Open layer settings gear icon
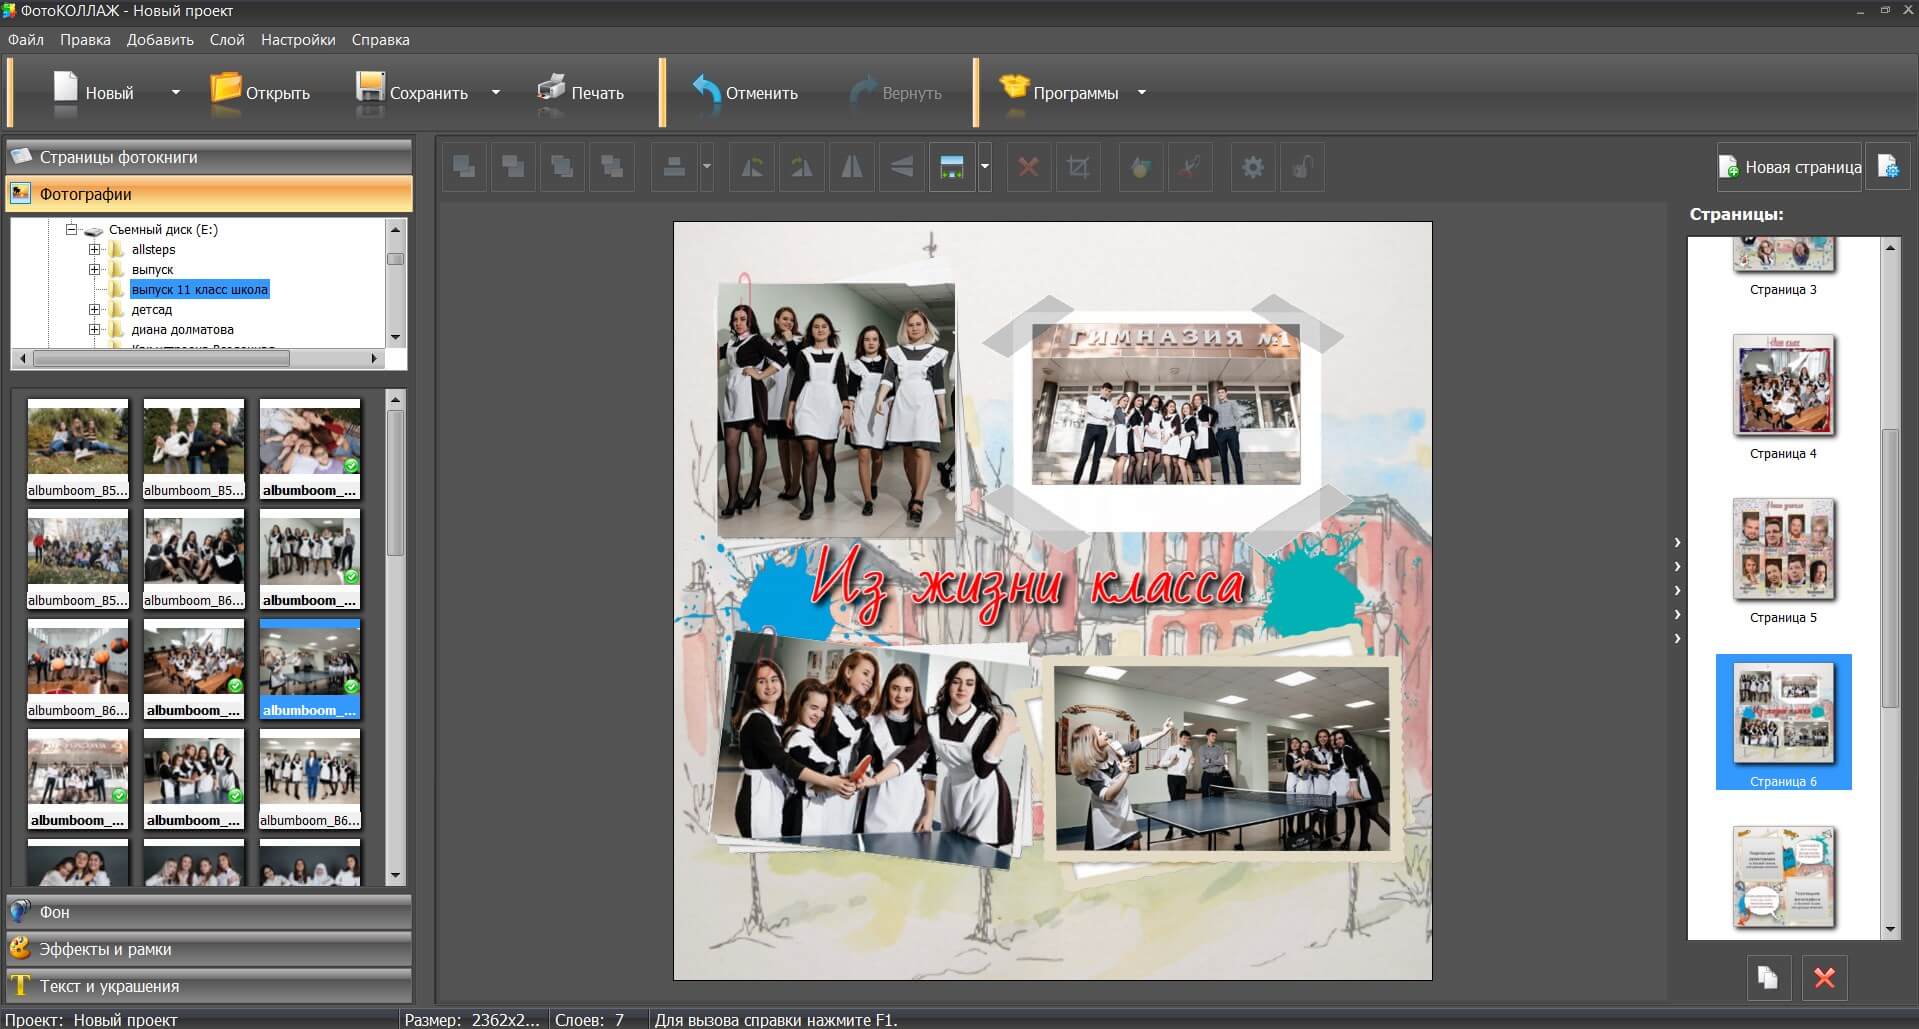 point(1253,167)
